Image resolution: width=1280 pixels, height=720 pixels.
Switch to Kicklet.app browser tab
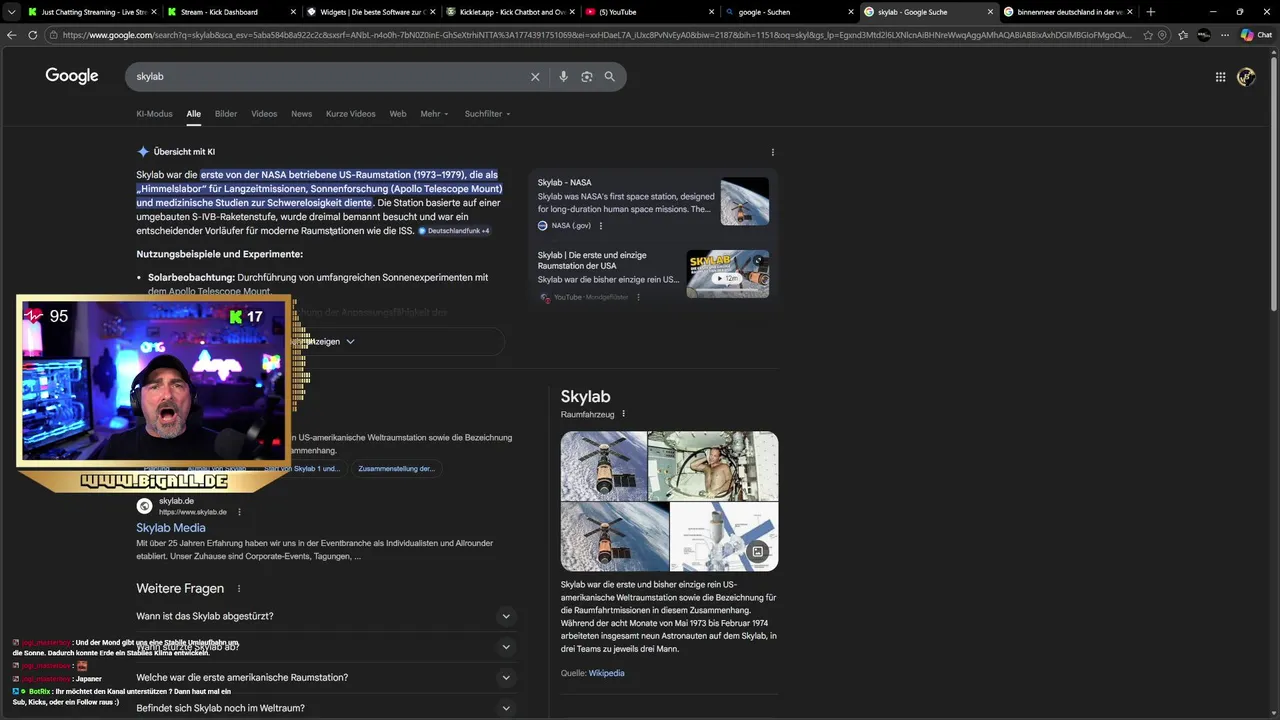510,12
